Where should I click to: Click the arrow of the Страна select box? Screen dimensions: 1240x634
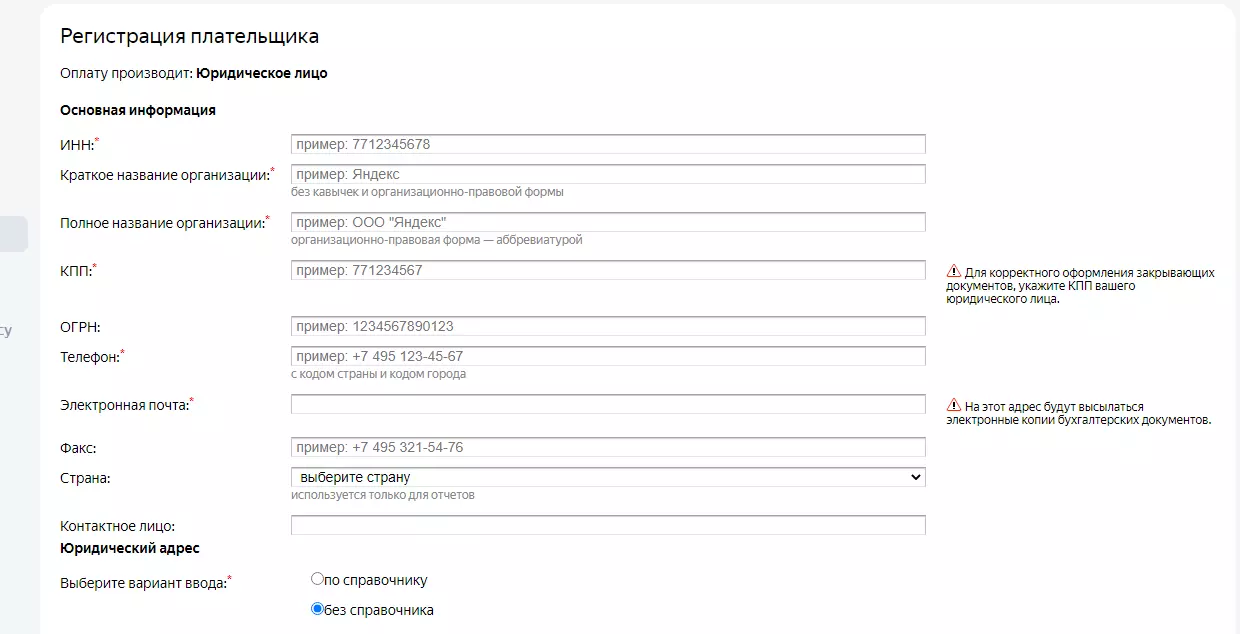[914, 477]
